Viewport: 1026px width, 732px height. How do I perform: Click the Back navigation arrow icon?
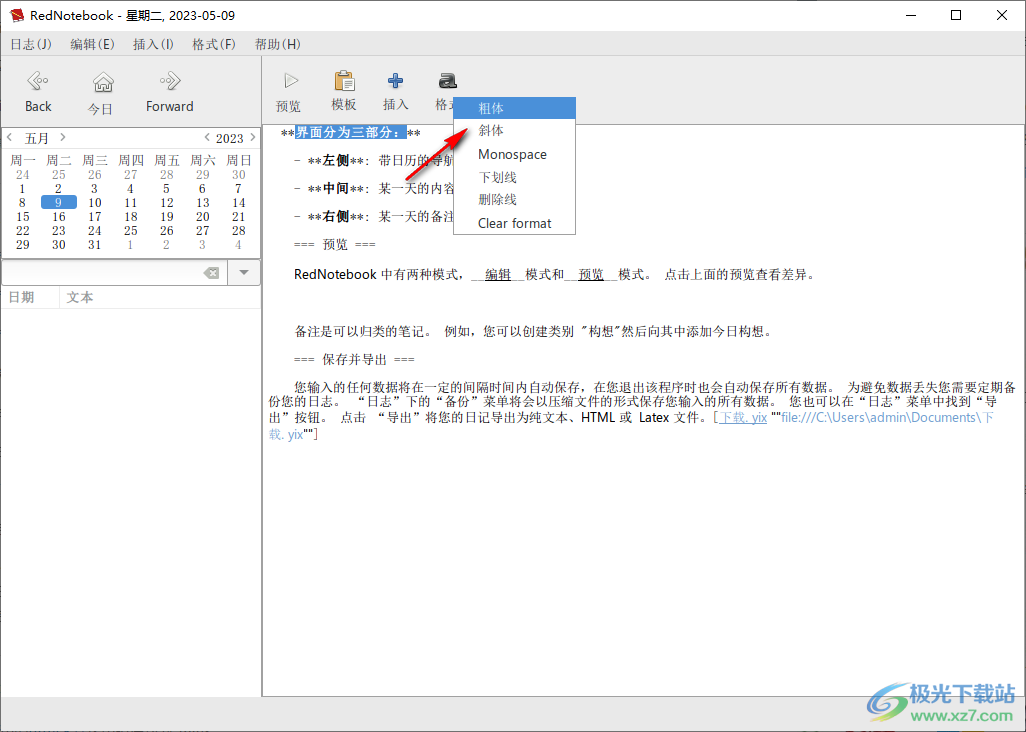[x=37, y=81]
